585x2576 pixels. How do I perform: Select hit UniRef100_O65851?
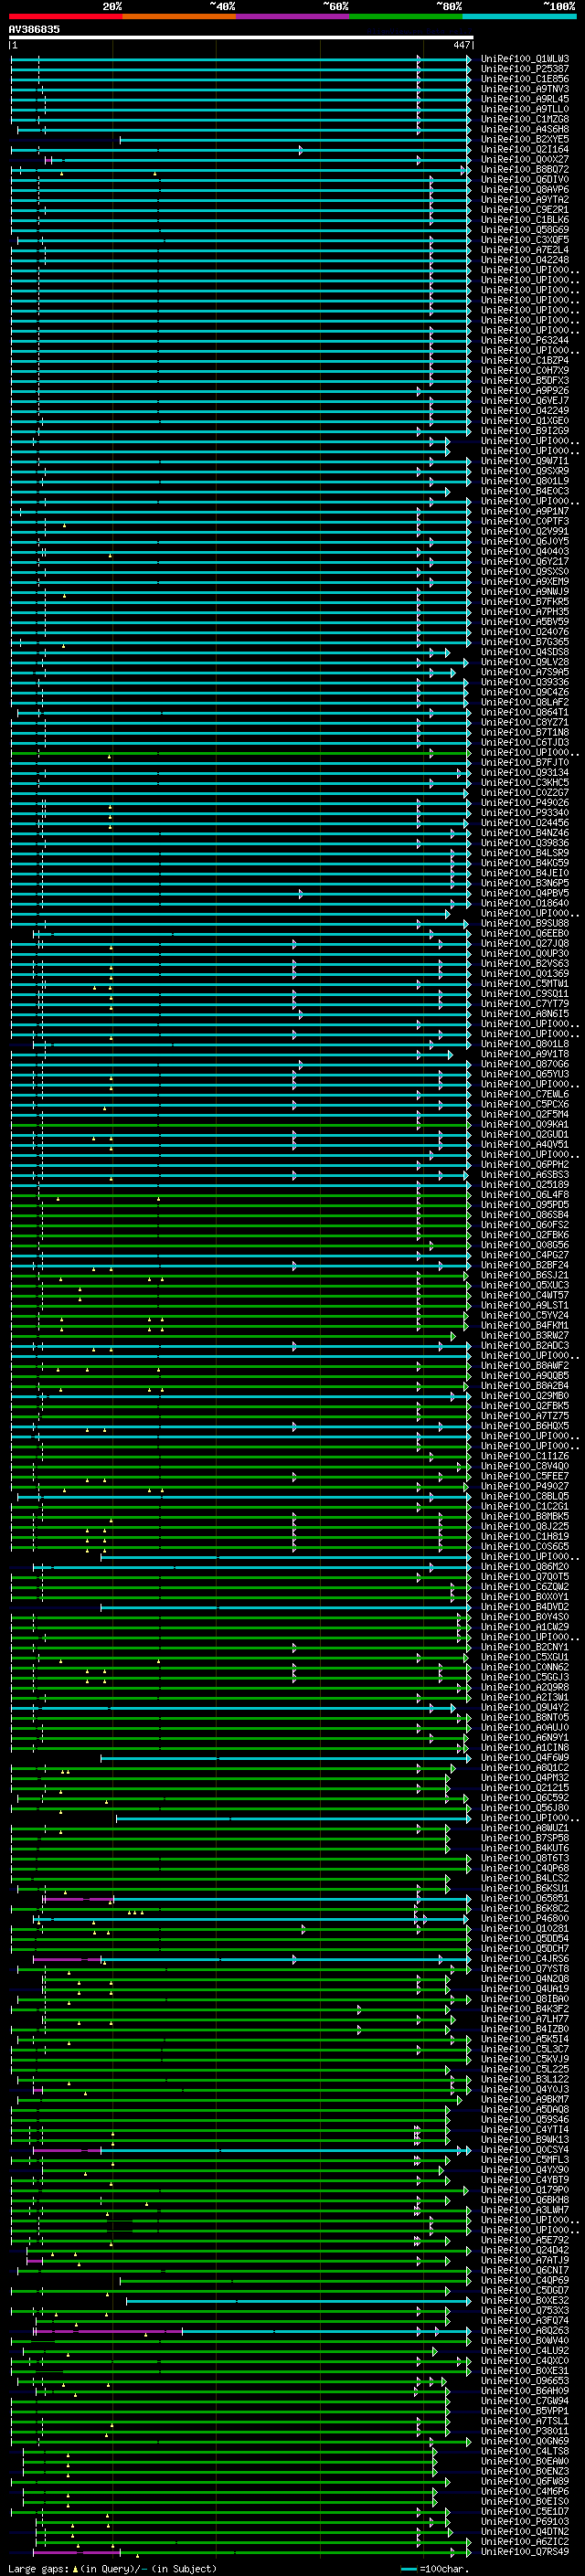[525, 1898]
